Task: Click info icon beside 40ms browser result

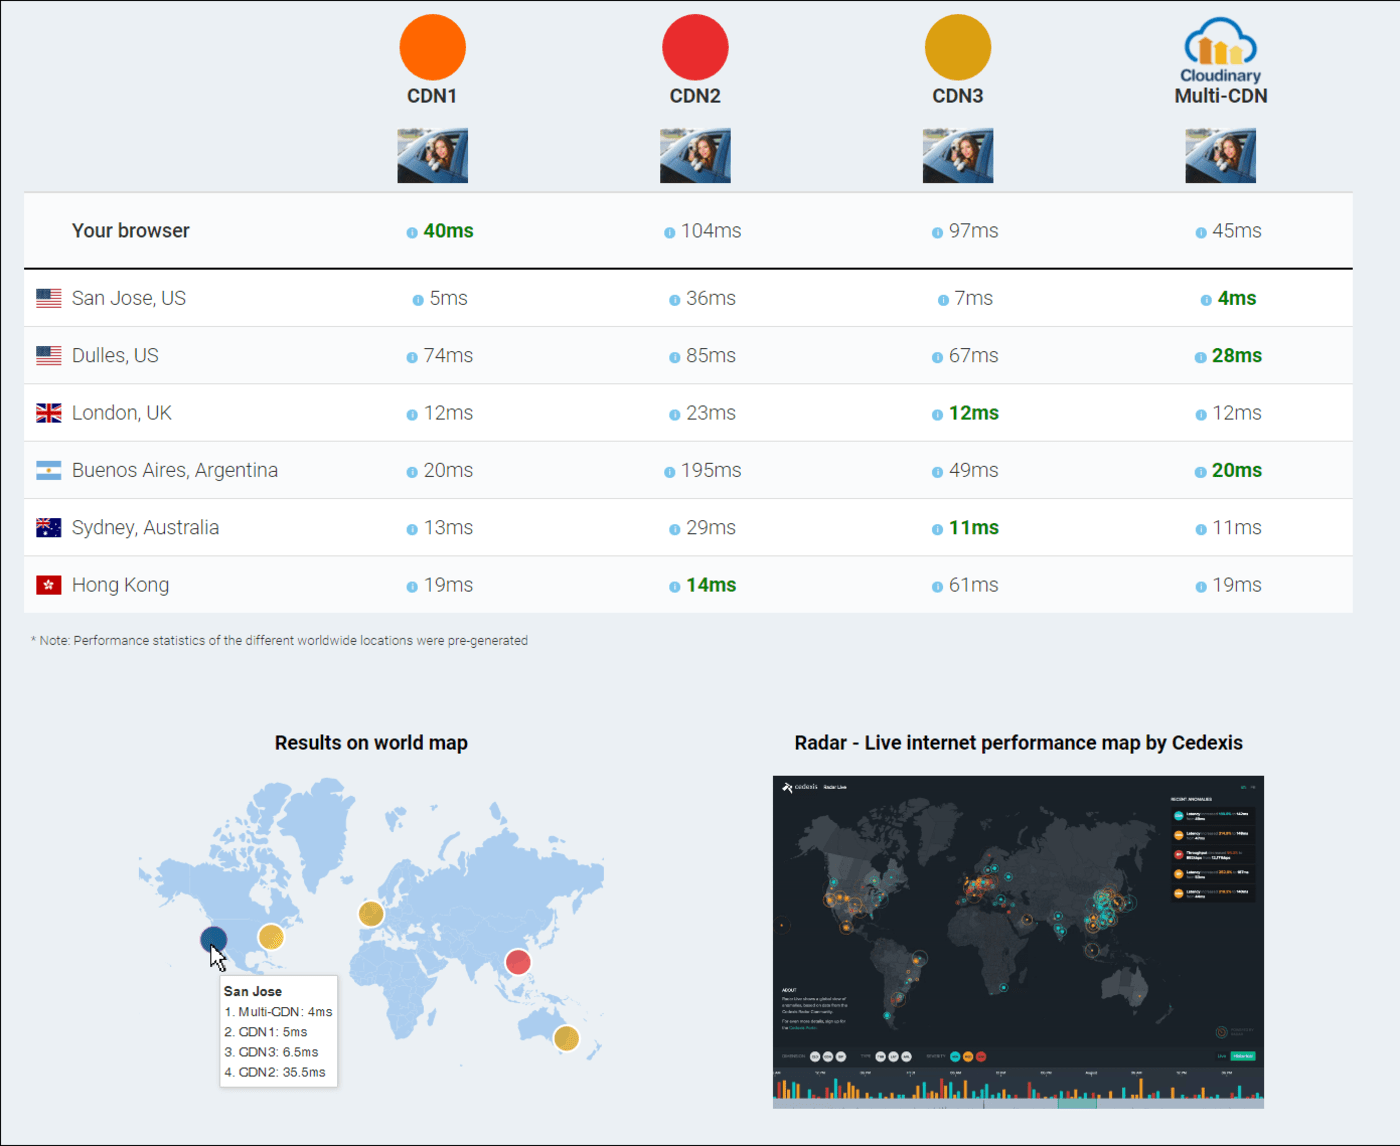Action: point(412,233)
